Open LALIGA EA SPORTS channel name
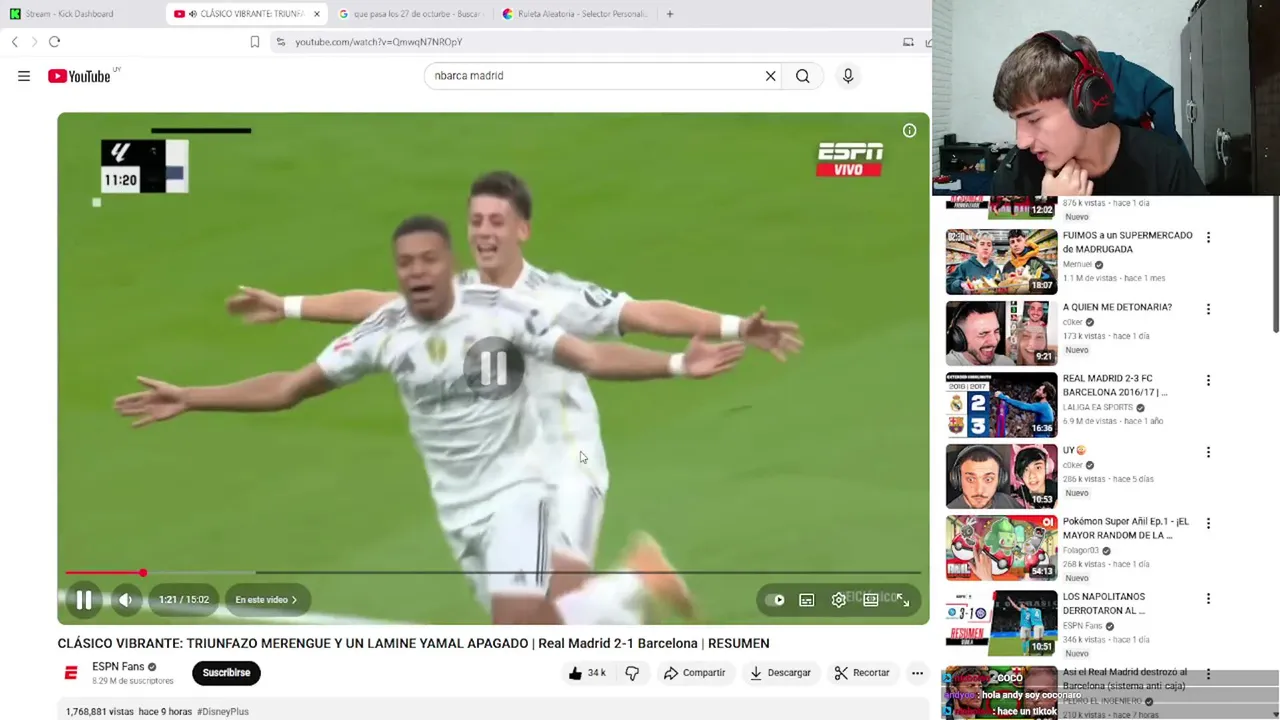The width and height of the screenshot is (1280, 720). pyautogui.click(x=1098, y=408)
